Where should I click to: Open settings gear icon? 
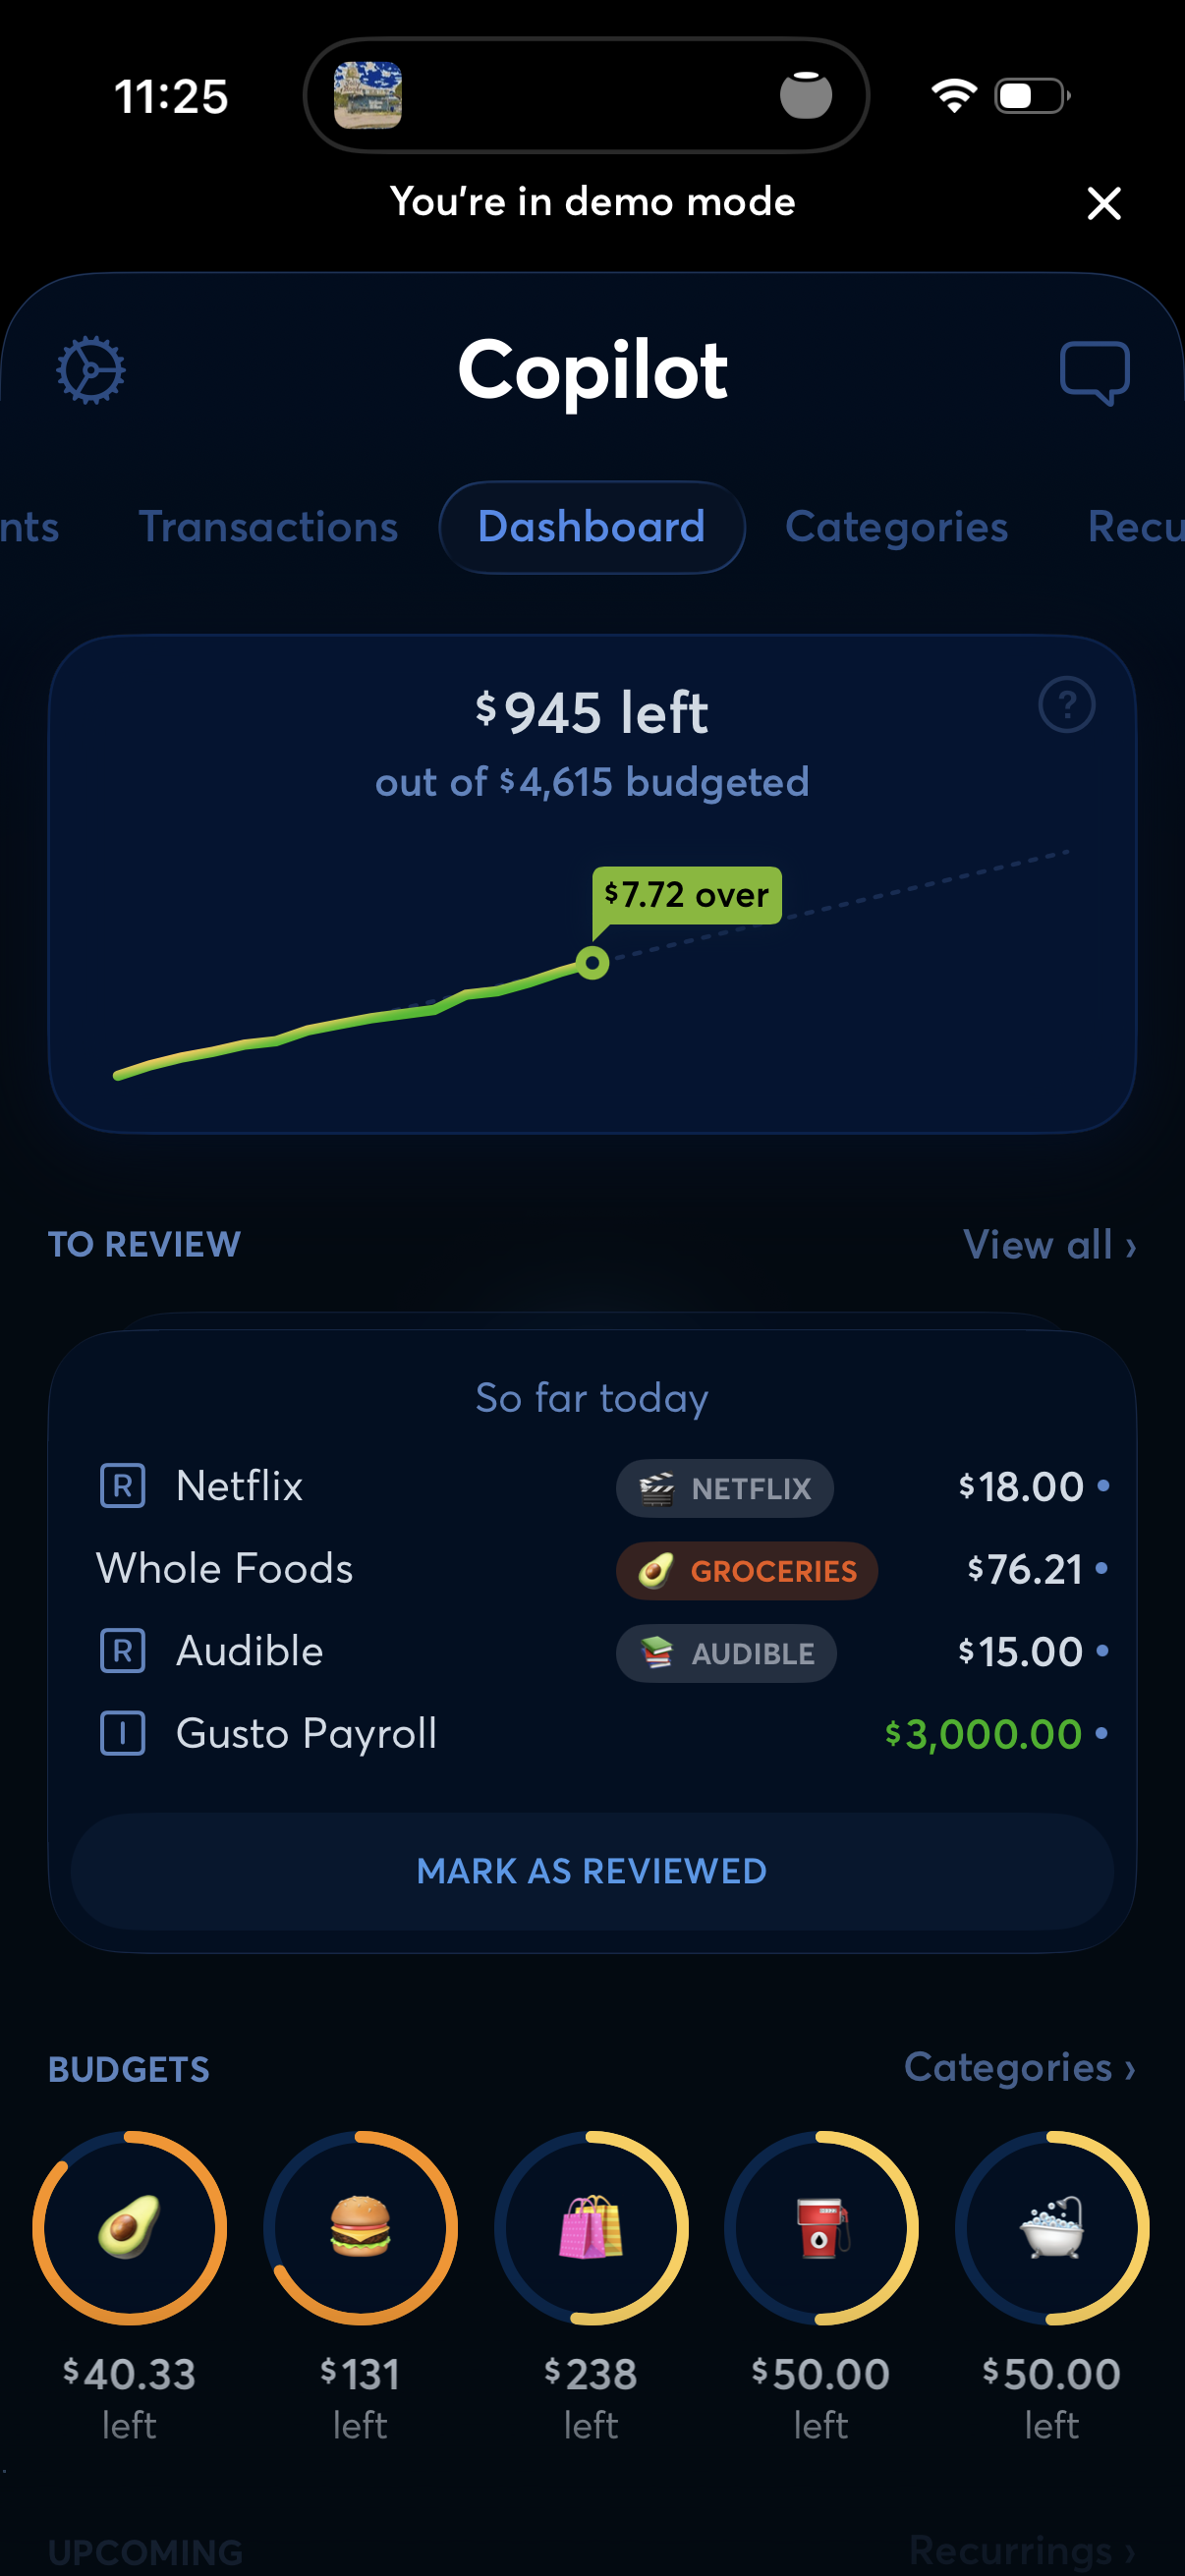91,371
